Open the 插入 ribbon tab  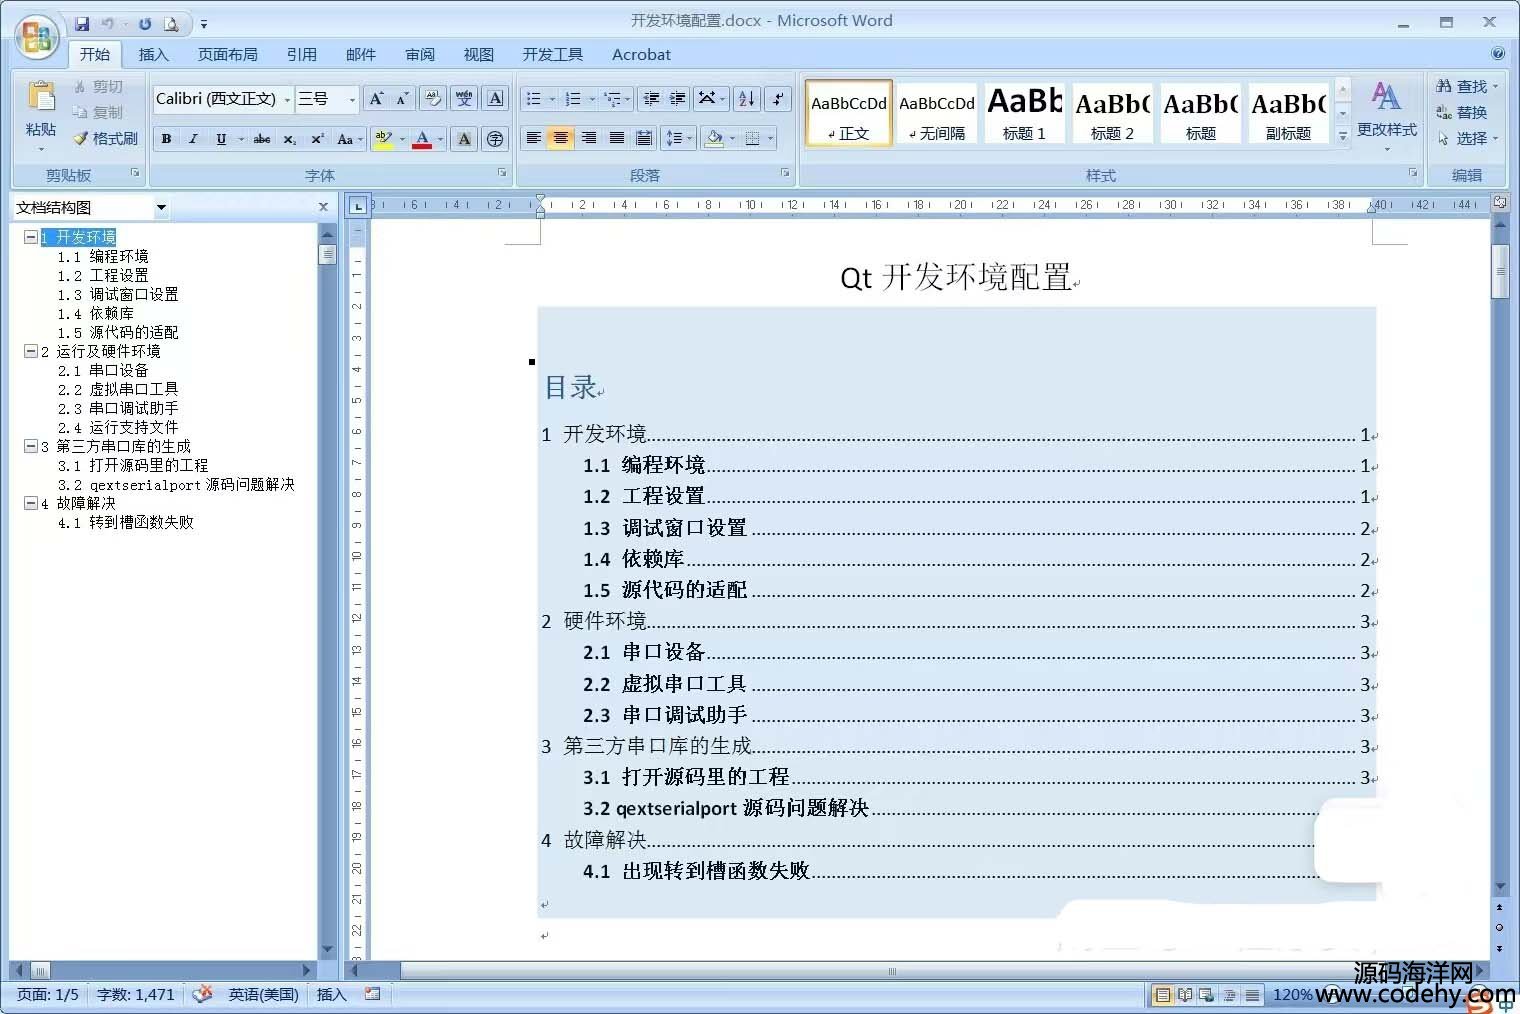coord(153,54)
